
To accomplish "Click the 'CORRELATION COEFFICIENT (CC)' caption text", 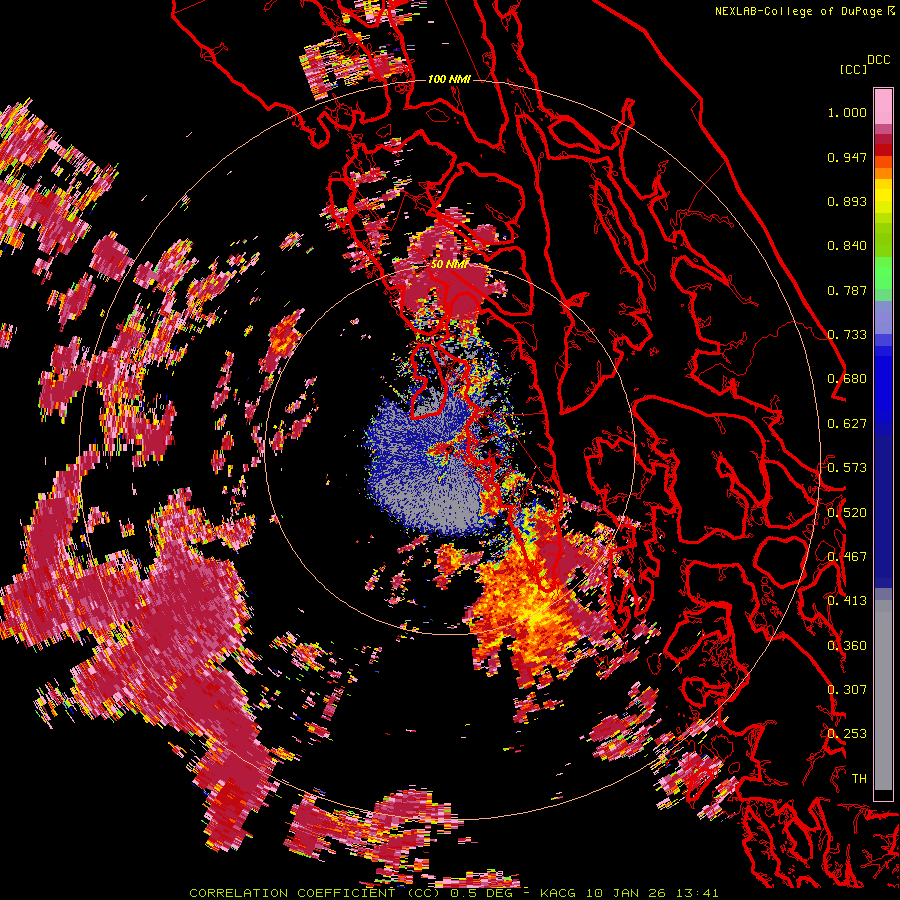I will pyautogui.click(x=315, y=893).
